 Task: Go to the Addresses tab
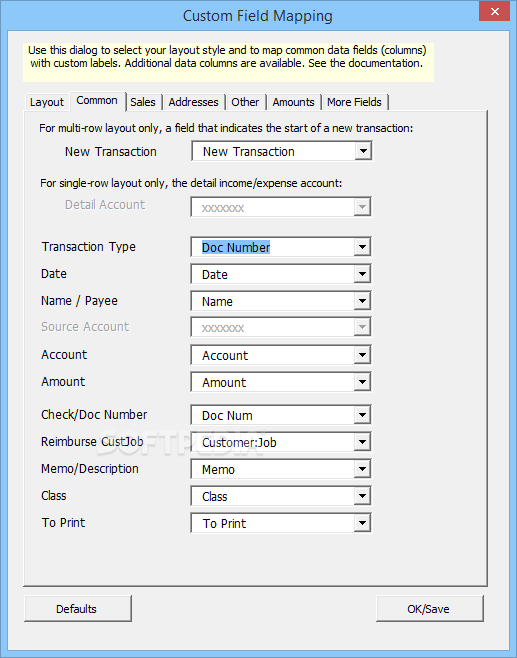(x=193, y=102)
